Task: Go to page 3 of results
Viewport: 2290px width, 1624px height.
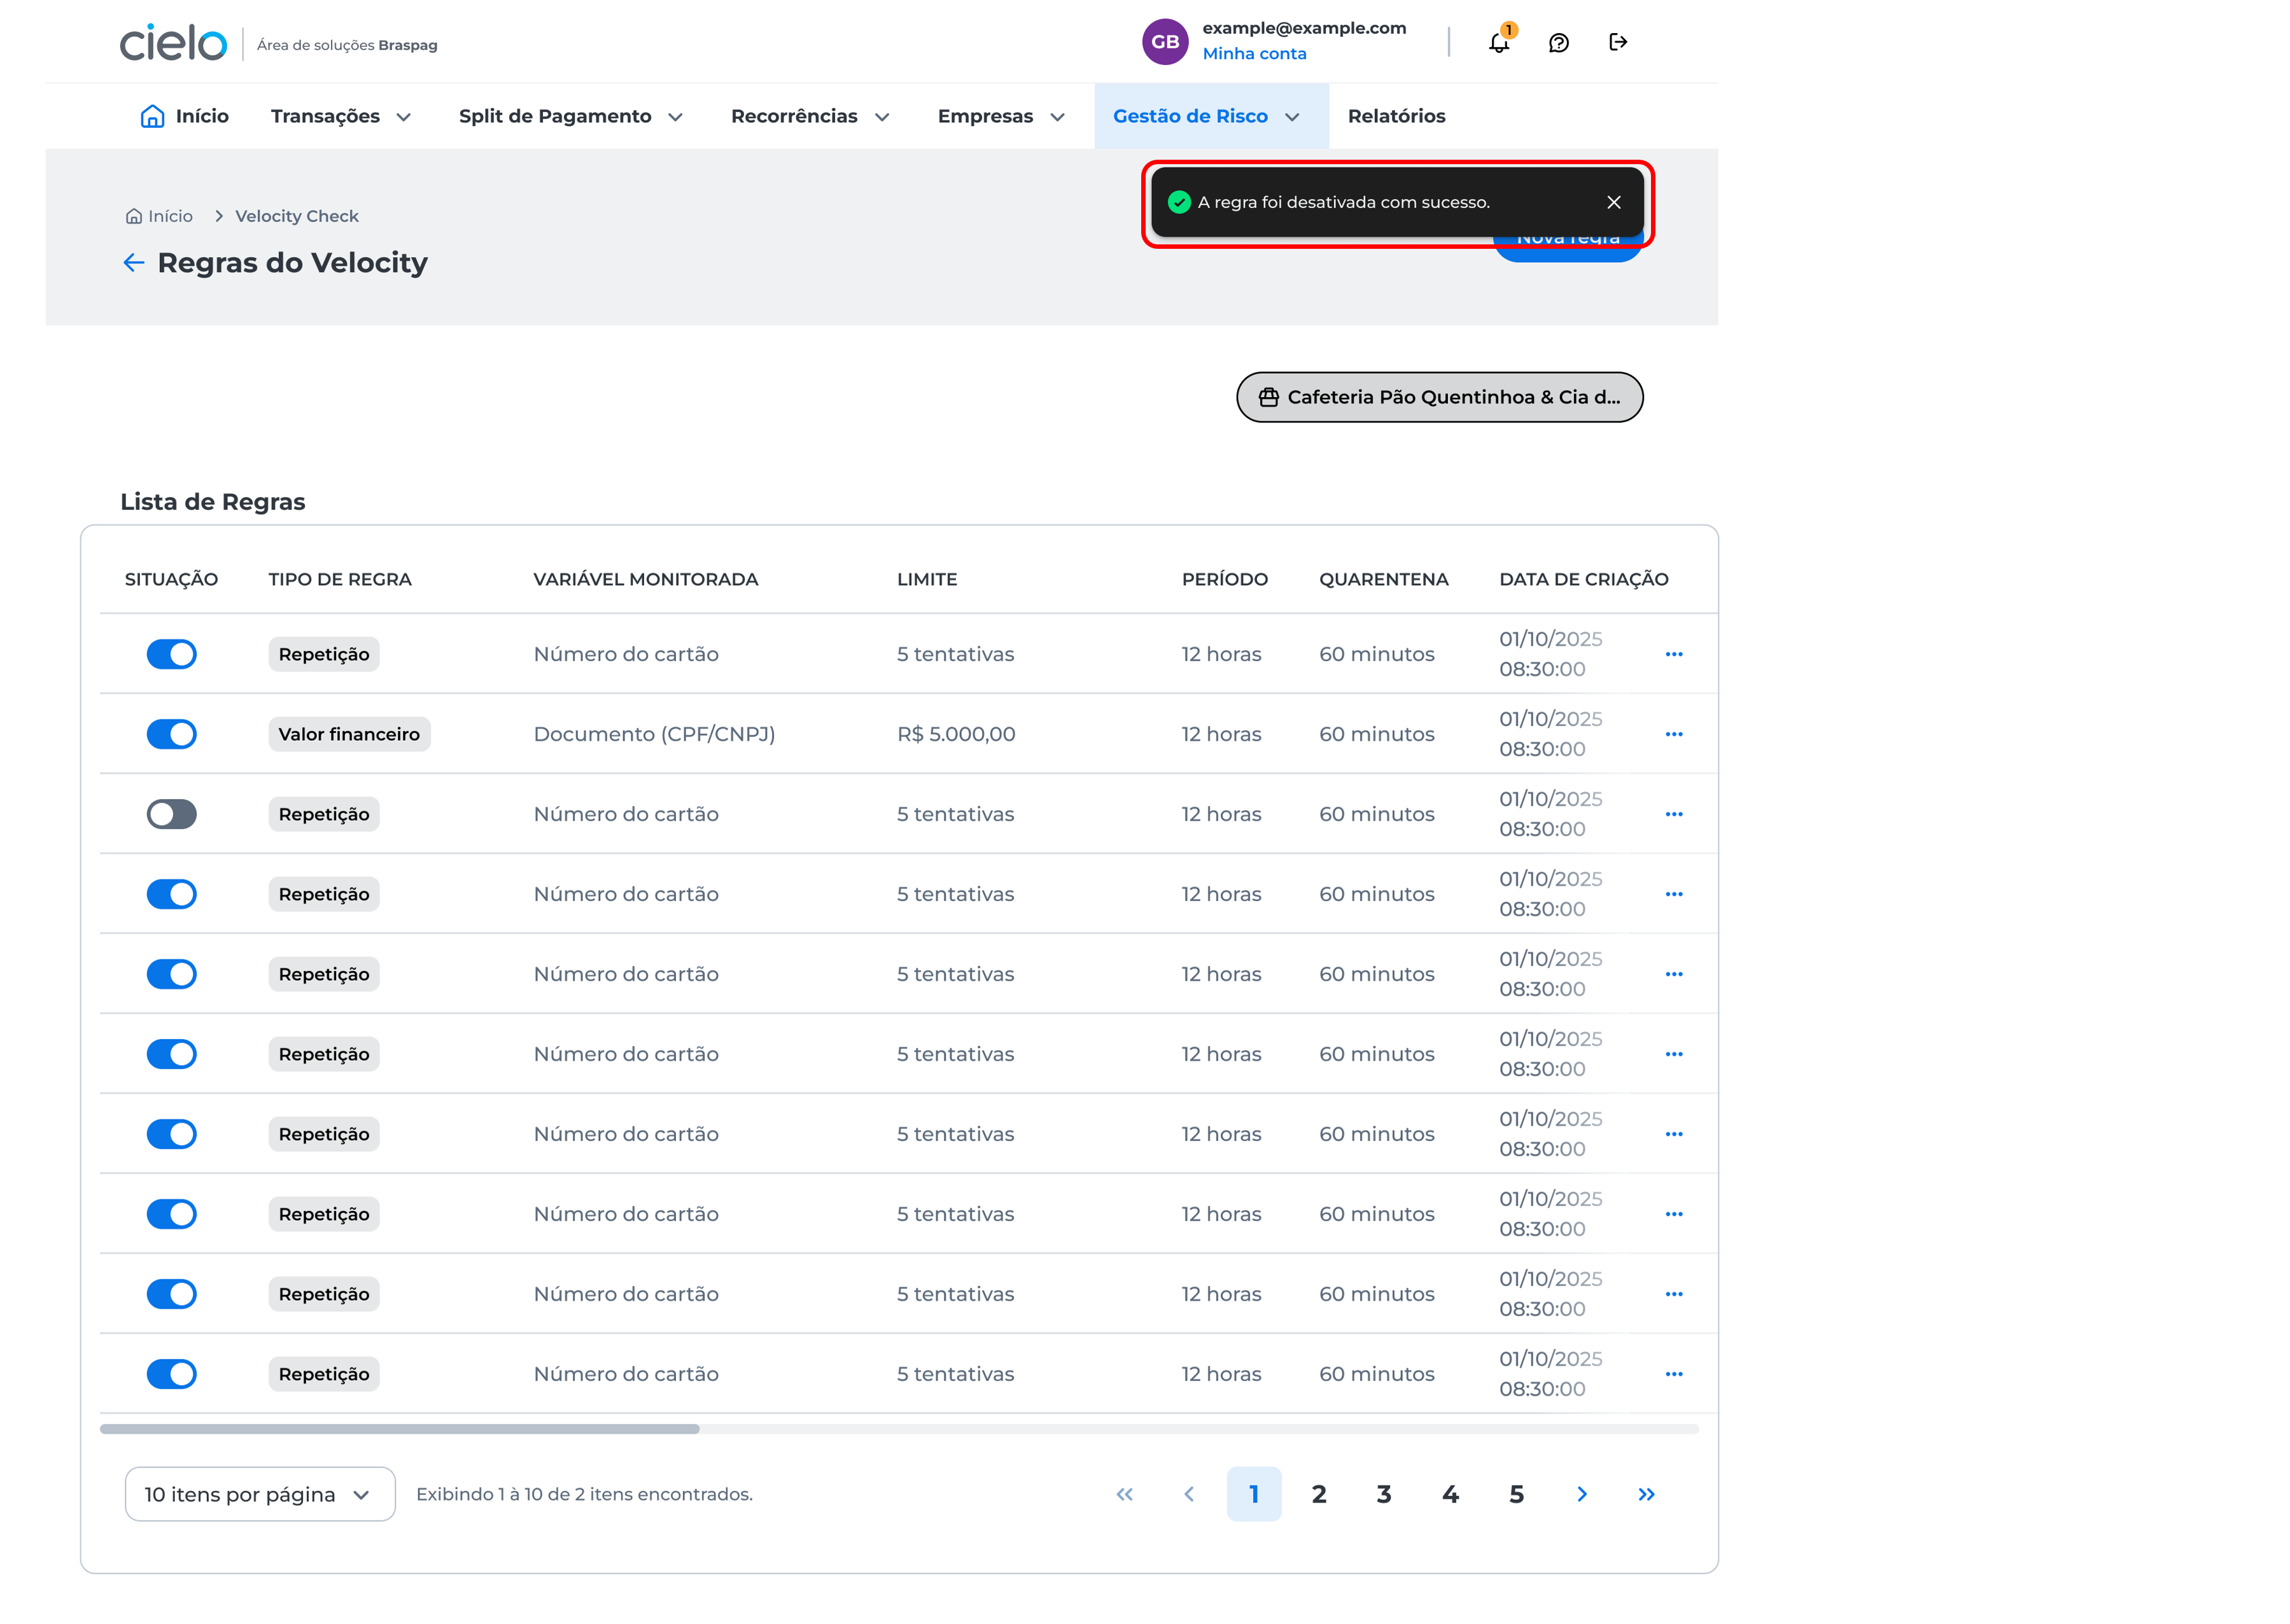Action: [1384, 1494]
